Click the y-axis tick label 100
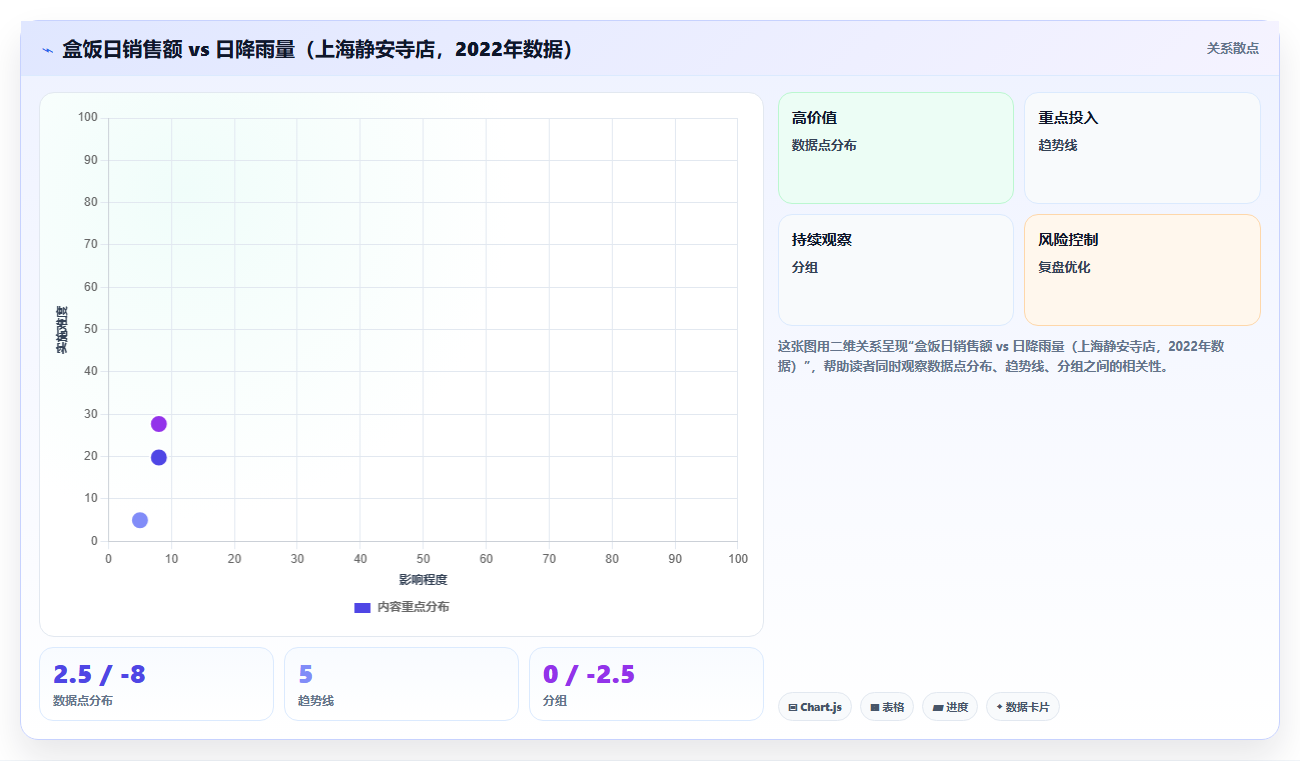 (x=88, y=117)
